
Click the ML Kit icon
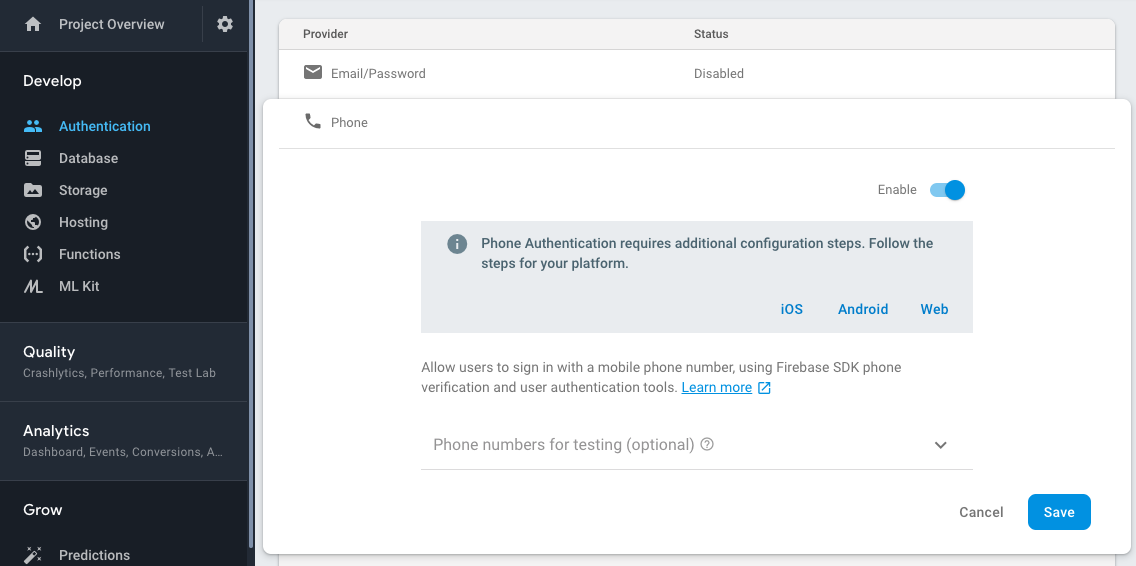click(33, 286)
